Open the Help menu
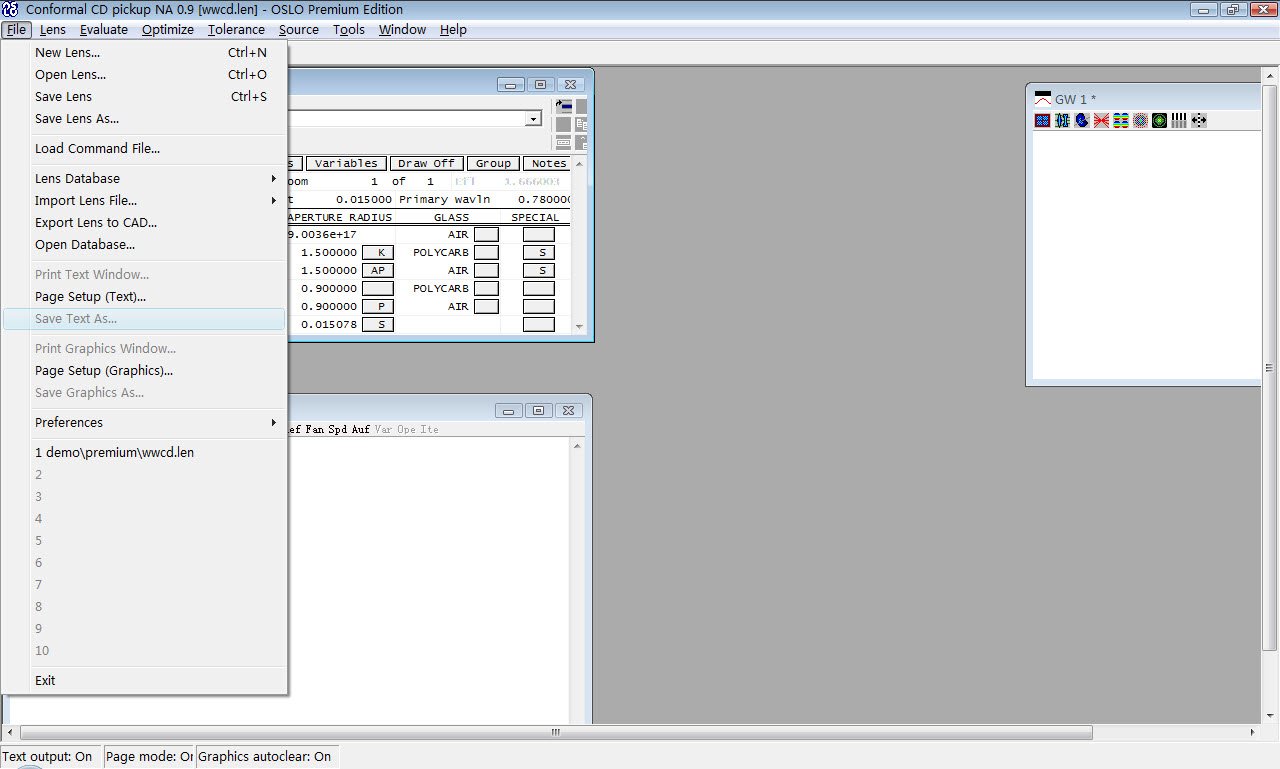Viewport: 1280px width, 769px height. (453, 30)
